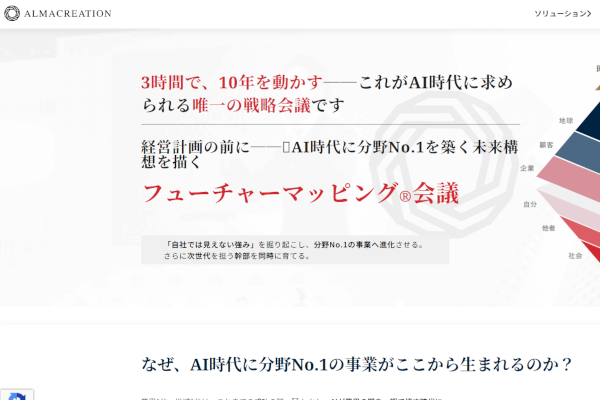Click subheading 経営計画の前に
Viewport: 600px width, 400px height.
(195, 147)
